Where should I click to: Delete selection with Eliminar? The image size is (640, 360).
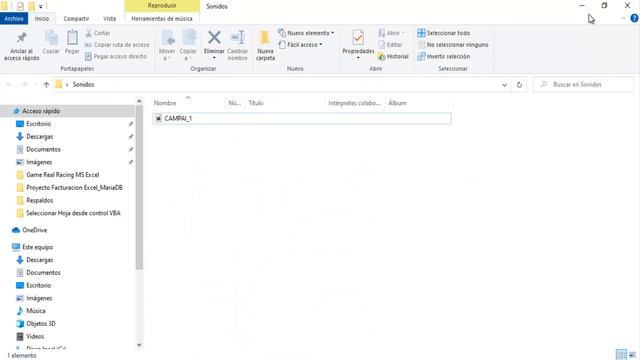214,46
